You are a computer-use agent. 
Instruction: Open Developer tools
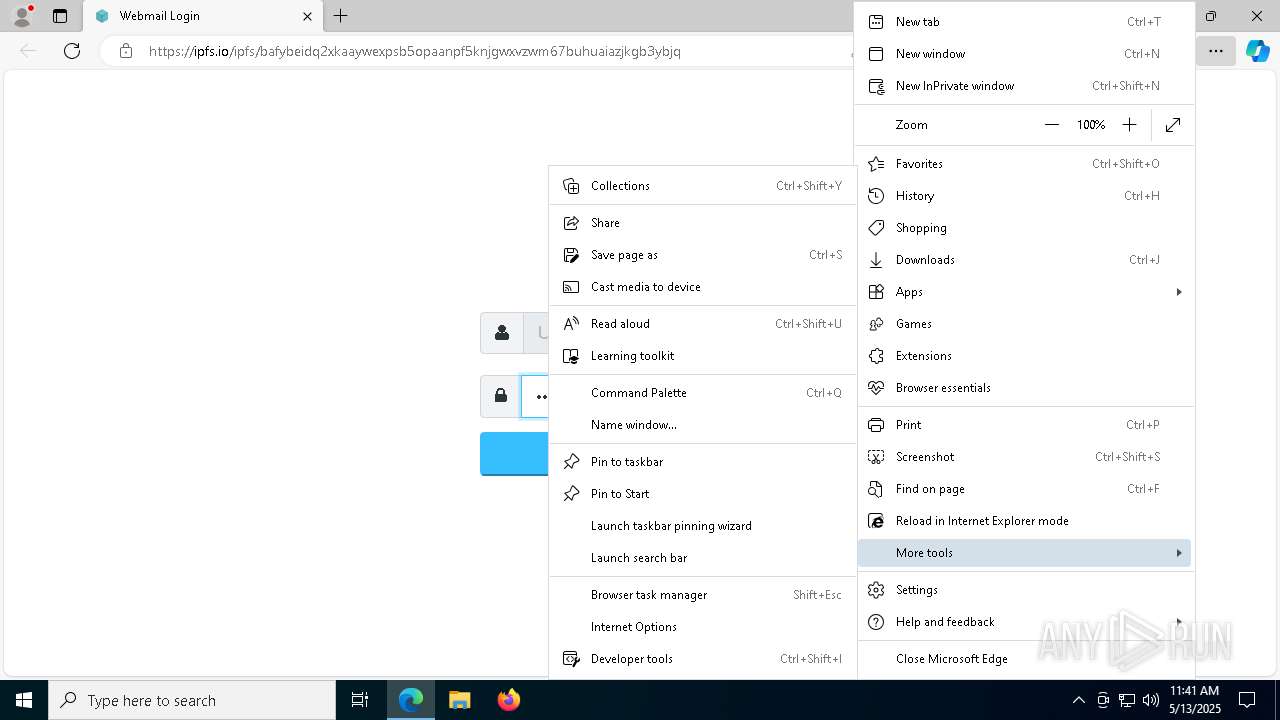[x=702, y=658]
